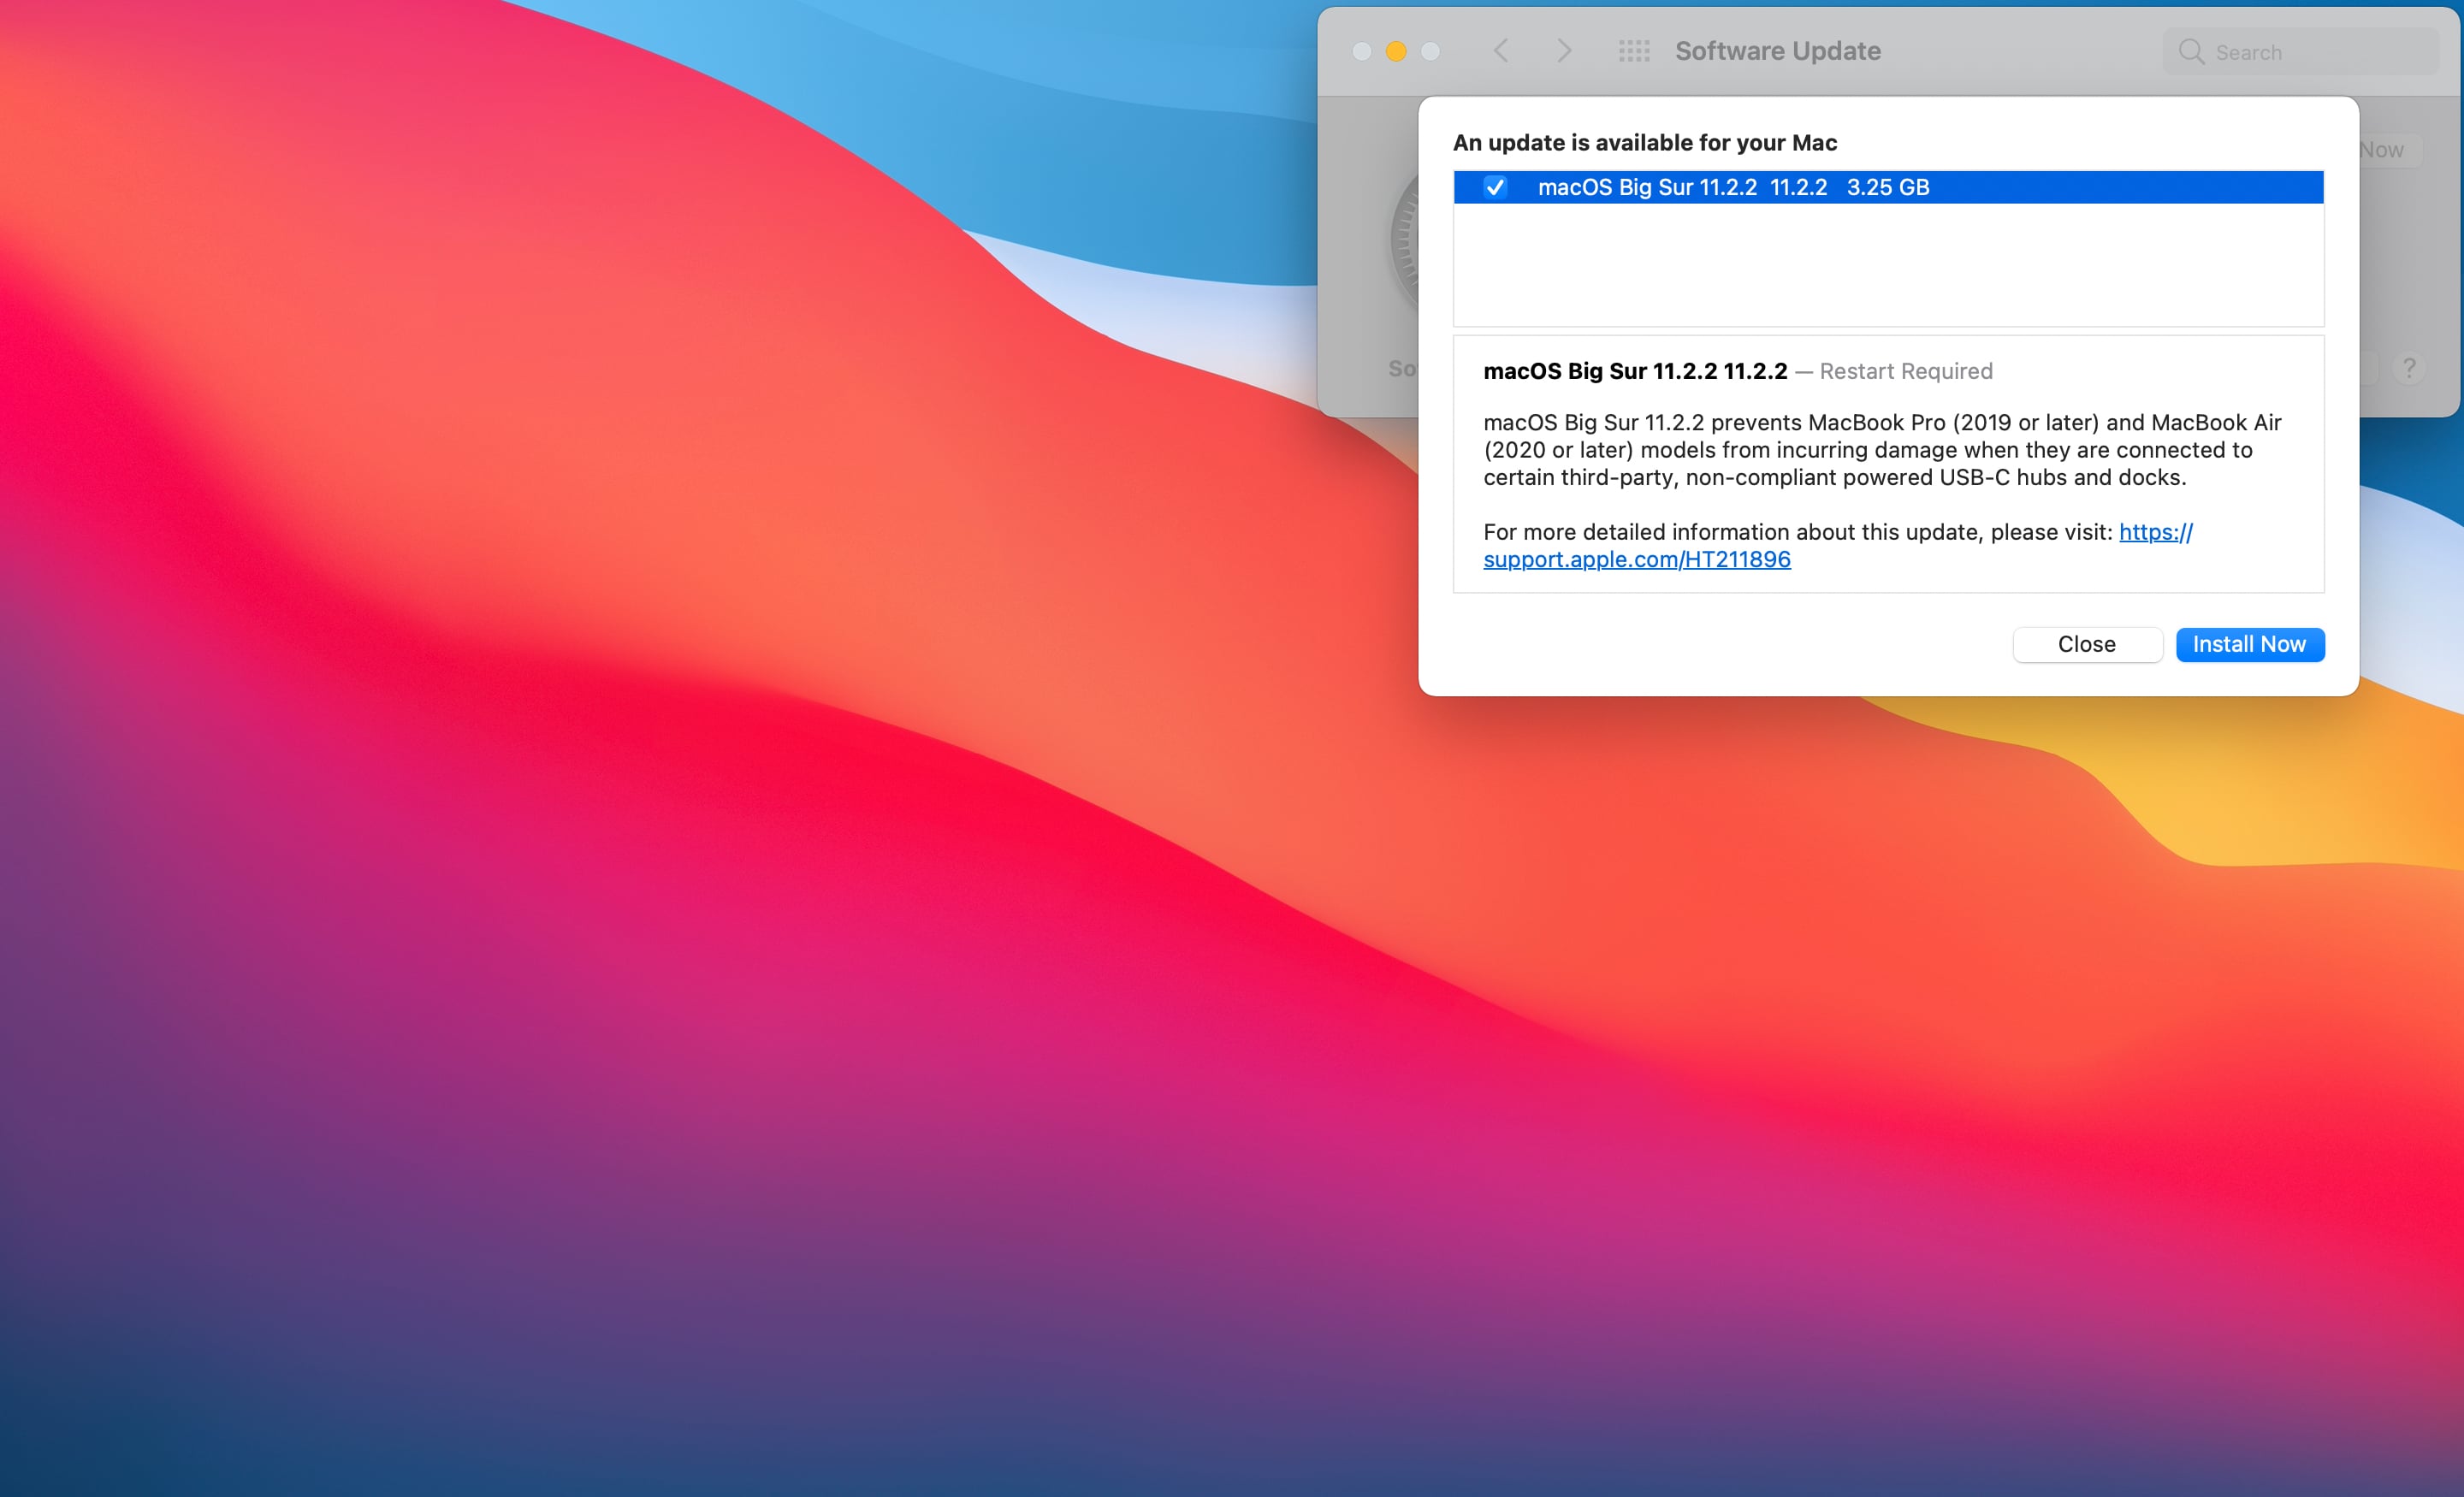
Task: Click the Software Update window title
Action: [1777, 51]
